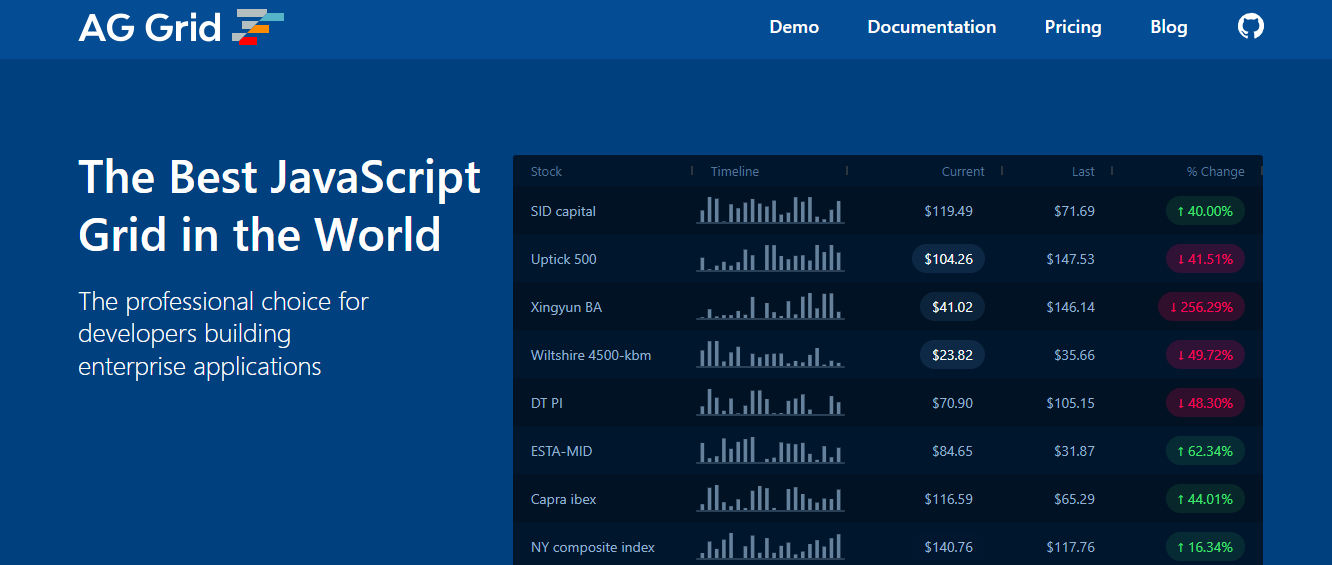Screen dimensions: 1332x565
Task: Select NY composite index stock cell
Action: click(x=593, y=547)
